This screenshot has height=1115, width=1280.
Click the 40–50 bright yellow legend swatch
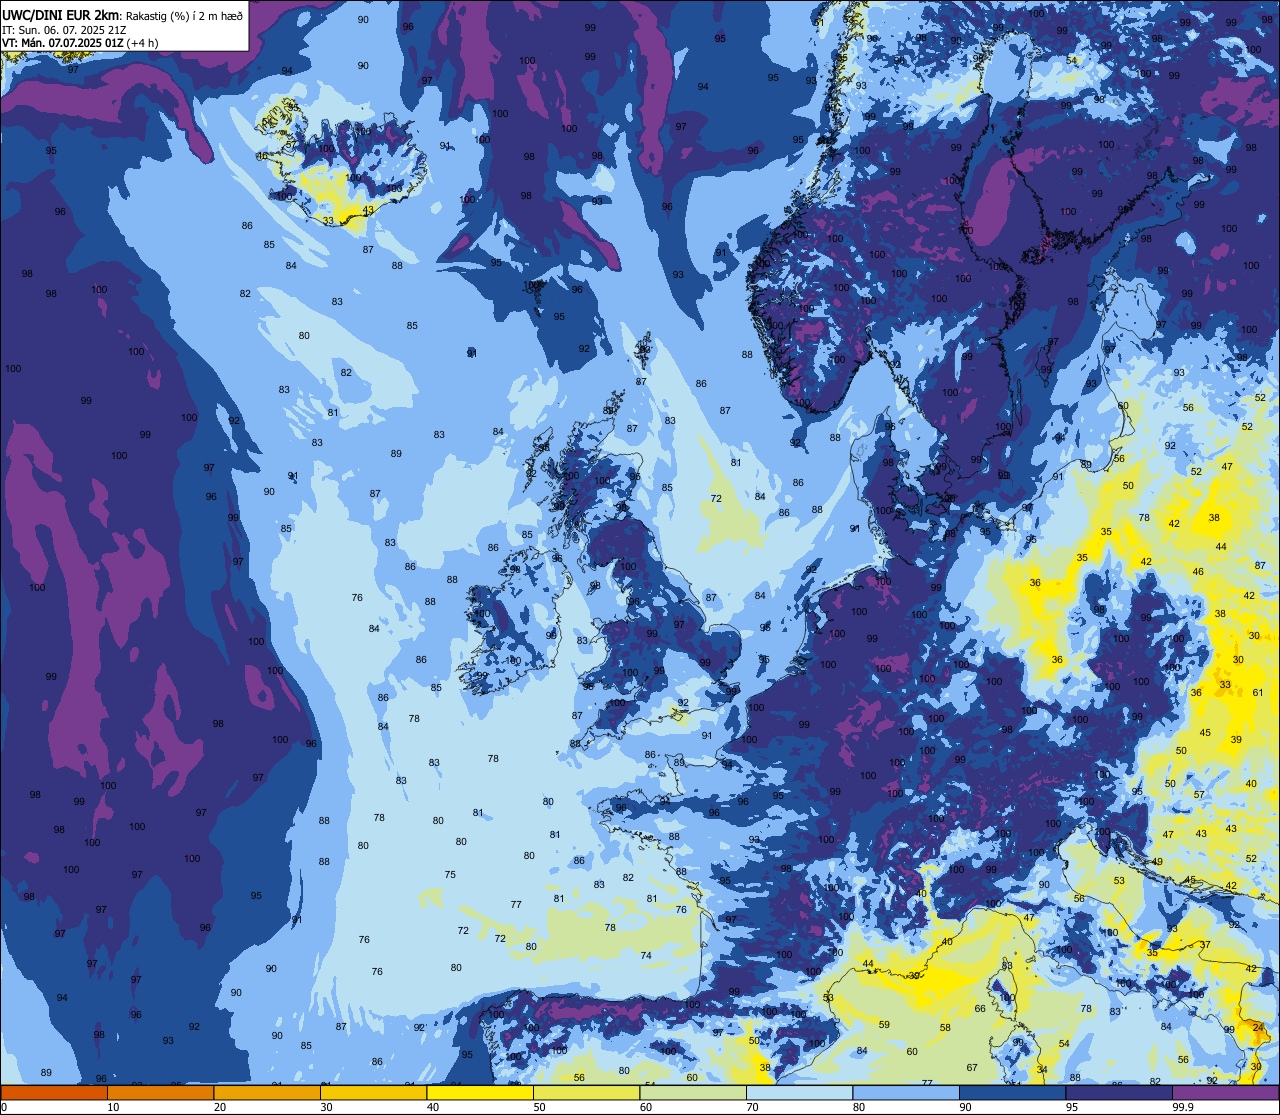pos(480,1093)
